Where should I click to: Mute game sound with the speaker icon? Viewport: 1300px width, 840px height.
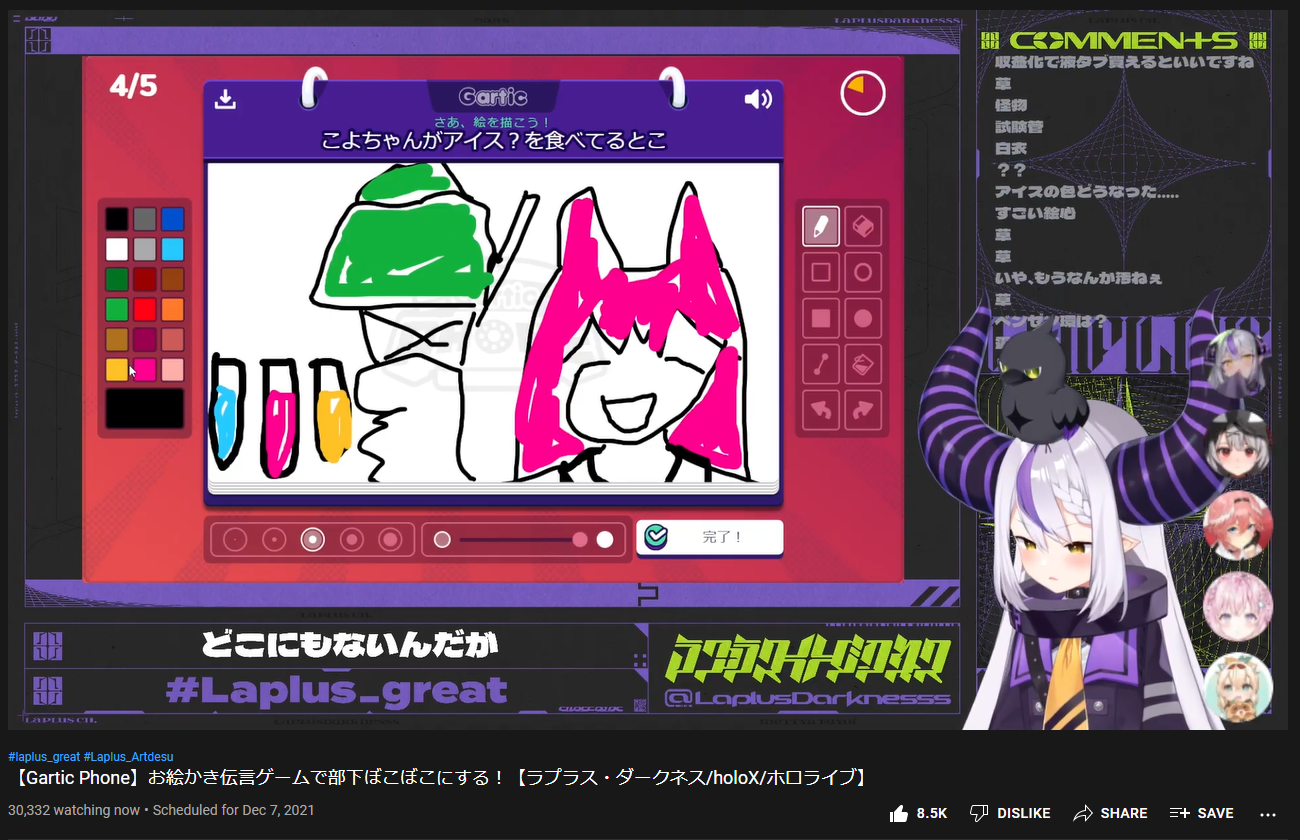(x=758, y=98)
